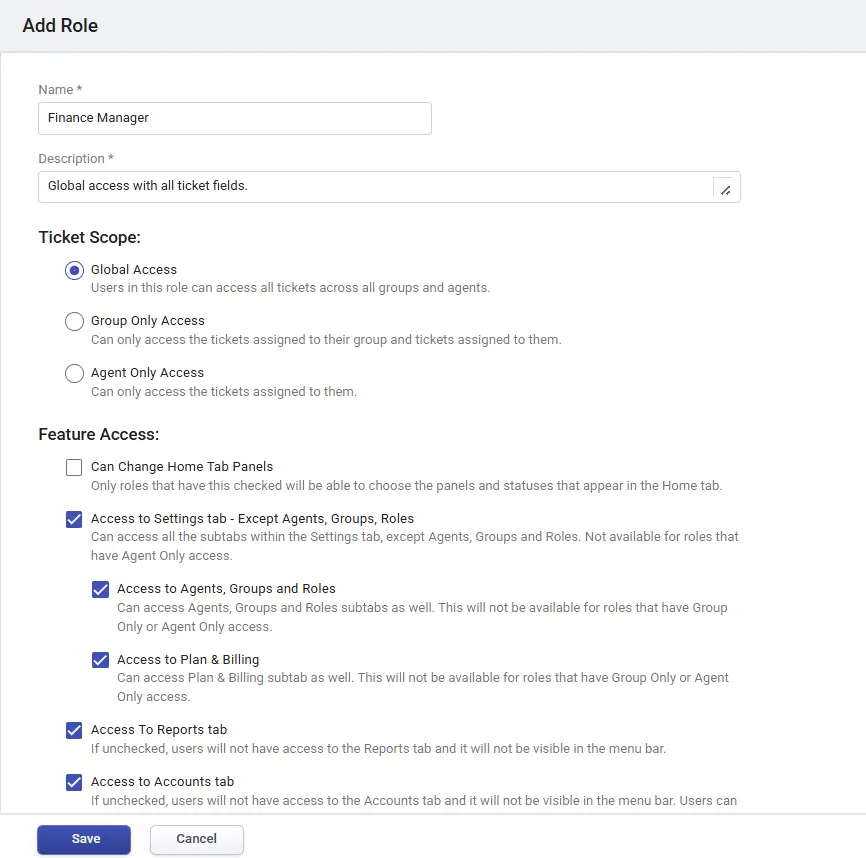Click the Ticket Scope heading
The image size is (866, 858).
pyautogui.click(x=89, y=237)
